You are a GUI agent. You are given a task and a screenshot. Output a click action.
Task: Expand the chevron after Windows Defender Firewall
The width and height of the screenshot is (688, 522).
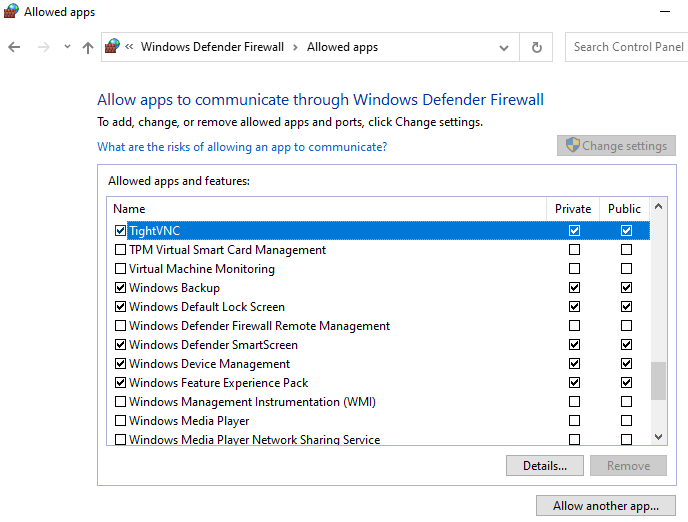click(295, 47)
